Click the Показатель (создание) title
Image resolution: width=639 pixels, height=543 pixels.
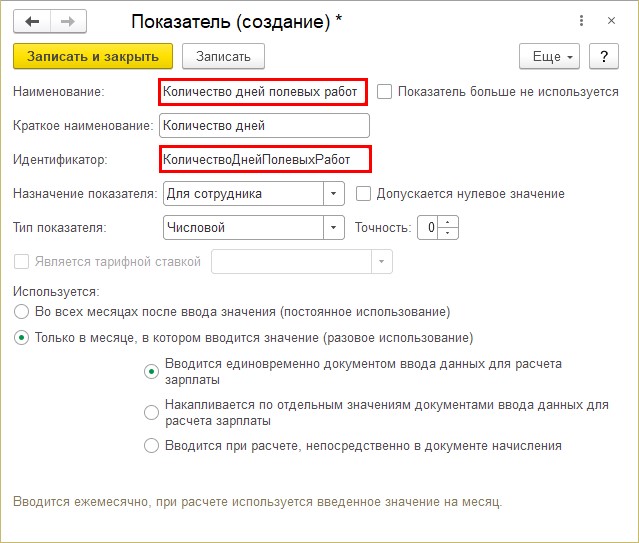coord(236,22)
